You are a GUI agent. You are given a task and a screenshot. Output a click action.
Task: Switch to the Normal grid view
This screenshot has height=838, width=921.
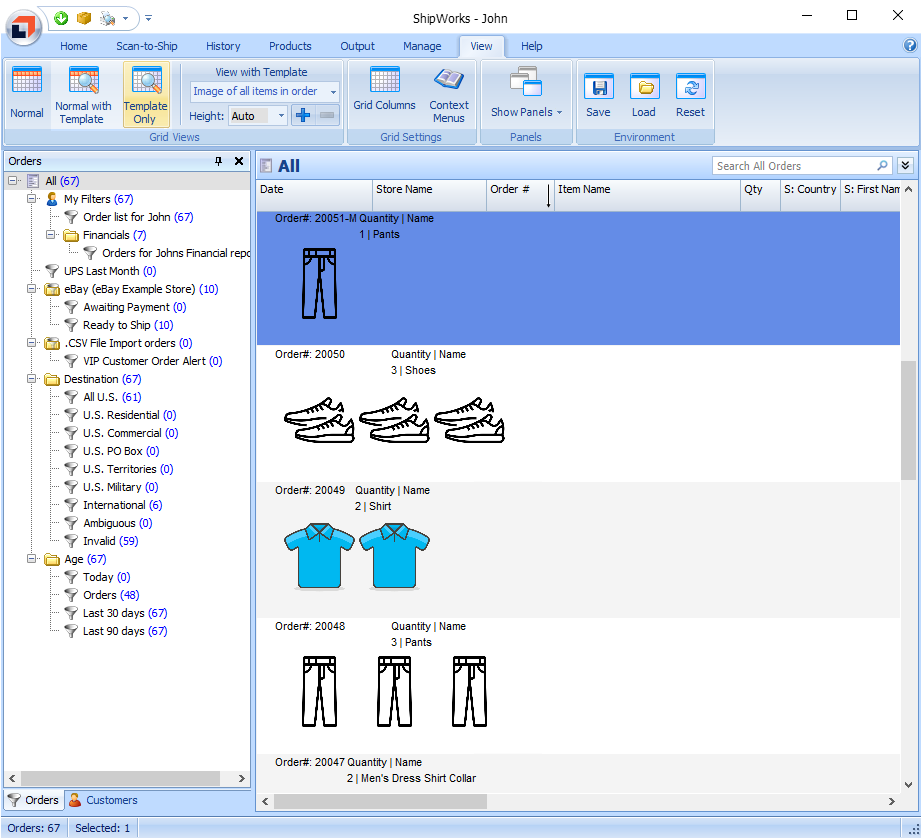(27, 93)
